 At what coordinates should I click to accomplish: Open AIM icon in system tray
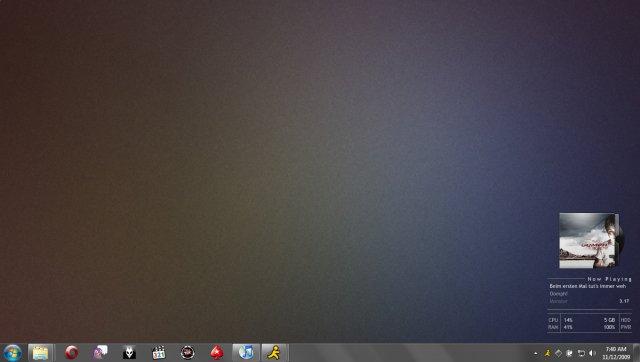547,353
